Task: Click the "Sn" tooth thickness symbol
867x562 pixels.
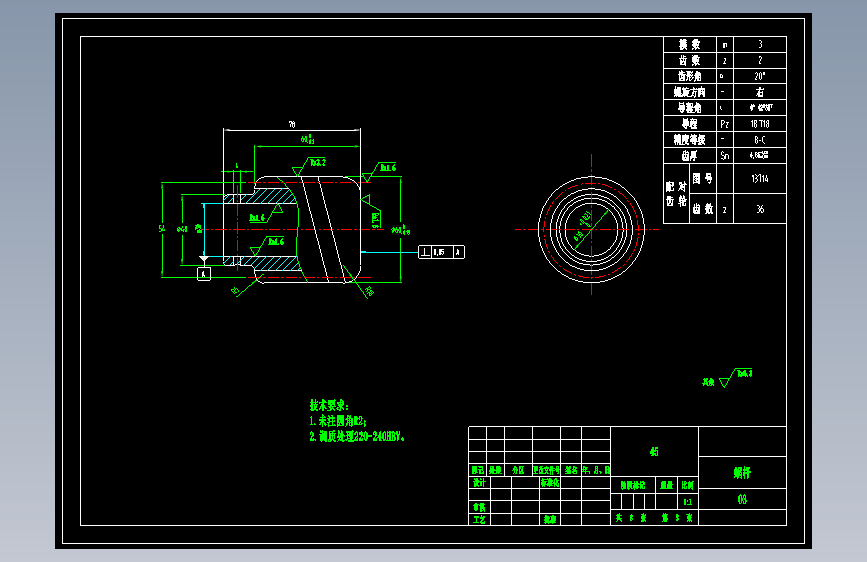Action: 724,156
